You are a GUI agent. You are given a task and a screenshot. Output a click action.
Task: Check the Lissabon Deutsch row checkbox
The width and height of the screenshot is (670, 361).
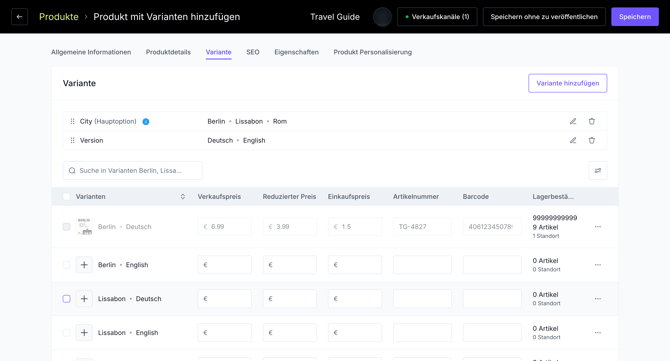tap(66, 299)
